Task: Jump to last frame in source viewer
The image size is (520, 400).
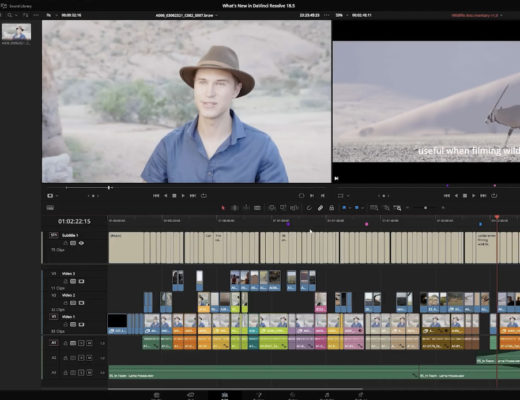Action: (193, 196)
